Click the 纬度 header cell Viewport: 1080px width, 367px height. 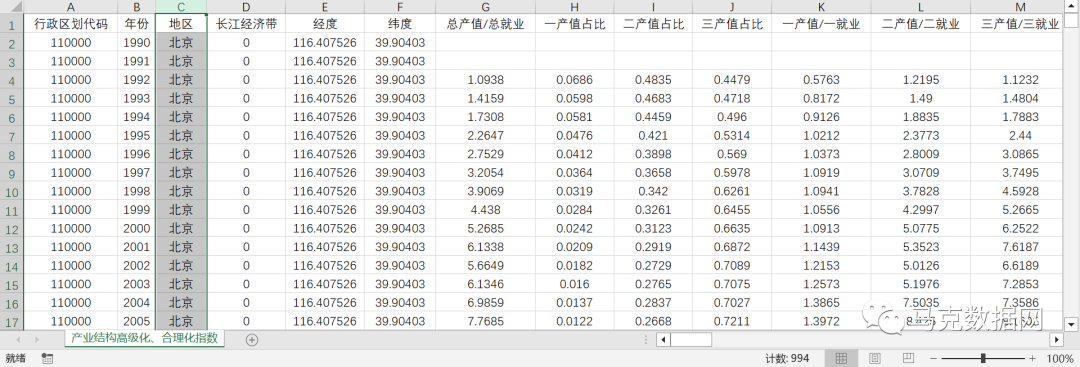(x=399, y=24)
